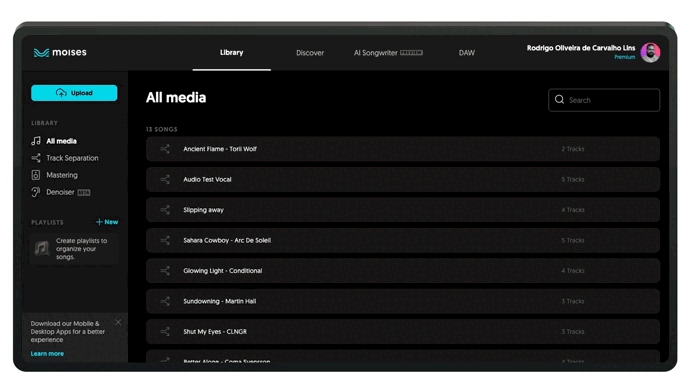Create a new playlist with + New
Image resolution: width=690 pixels, height=388 pixels.
[x=107, y=222]
